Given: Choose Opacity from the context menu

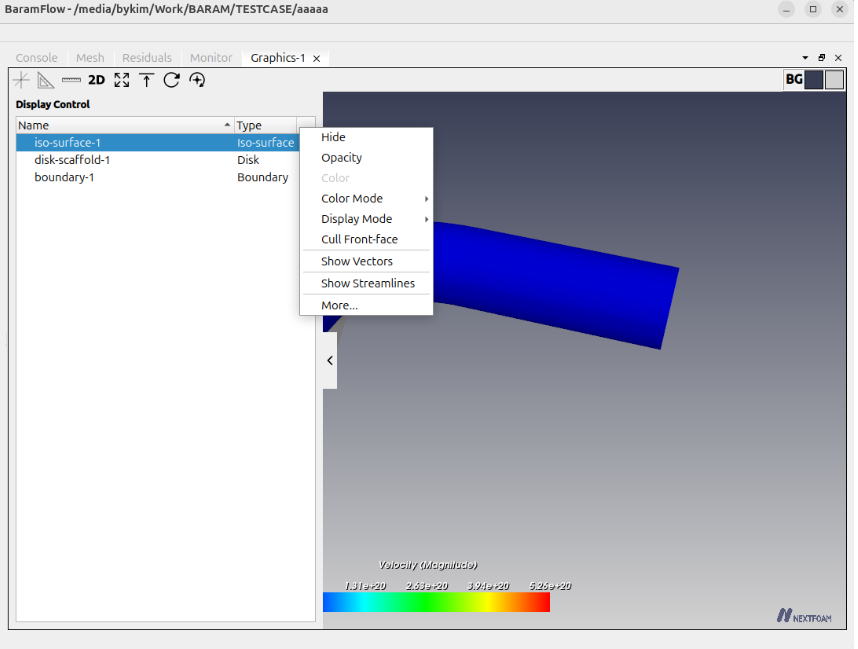Looking at the screenshot, I should point(366,158).
